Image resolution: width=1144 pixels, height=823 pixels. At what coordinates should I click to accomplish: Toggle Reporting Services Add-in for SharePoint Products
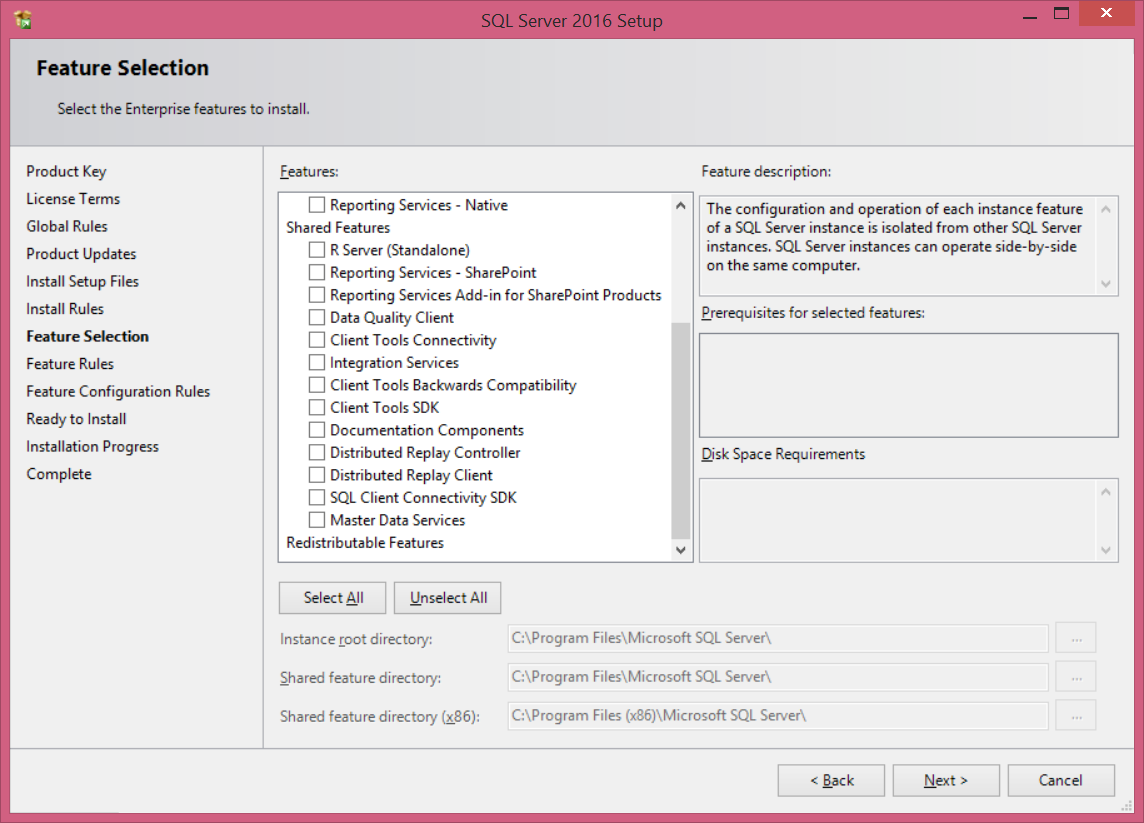pyautogui.click(x=317, y=295)
